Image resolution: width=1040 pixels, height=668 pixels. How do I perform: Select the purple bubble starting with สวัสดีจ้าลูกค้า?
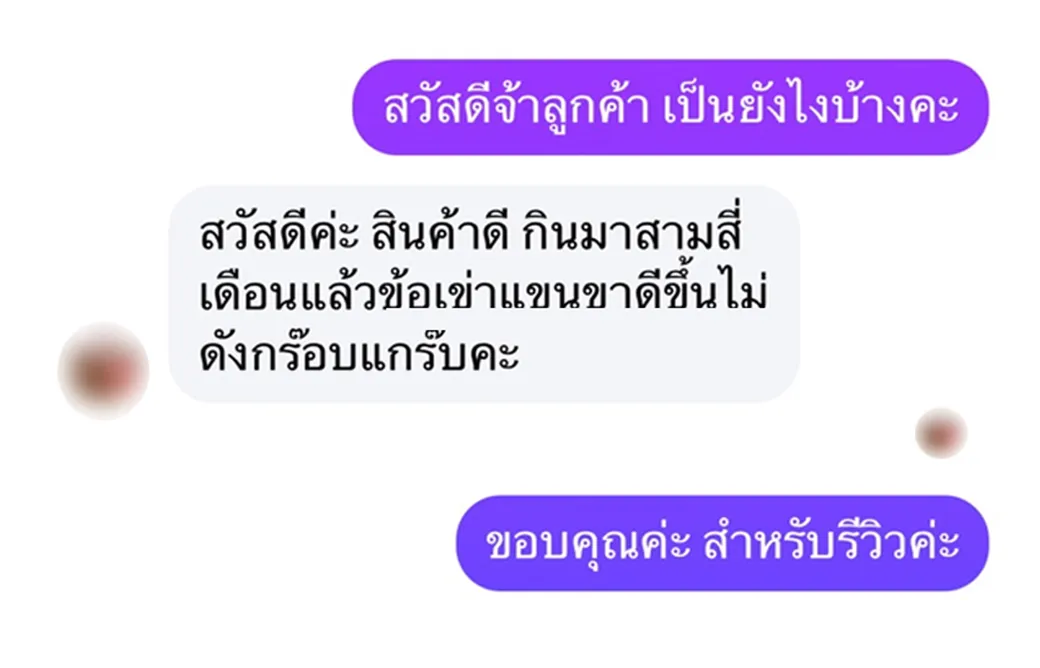click(x=670, y=107)
